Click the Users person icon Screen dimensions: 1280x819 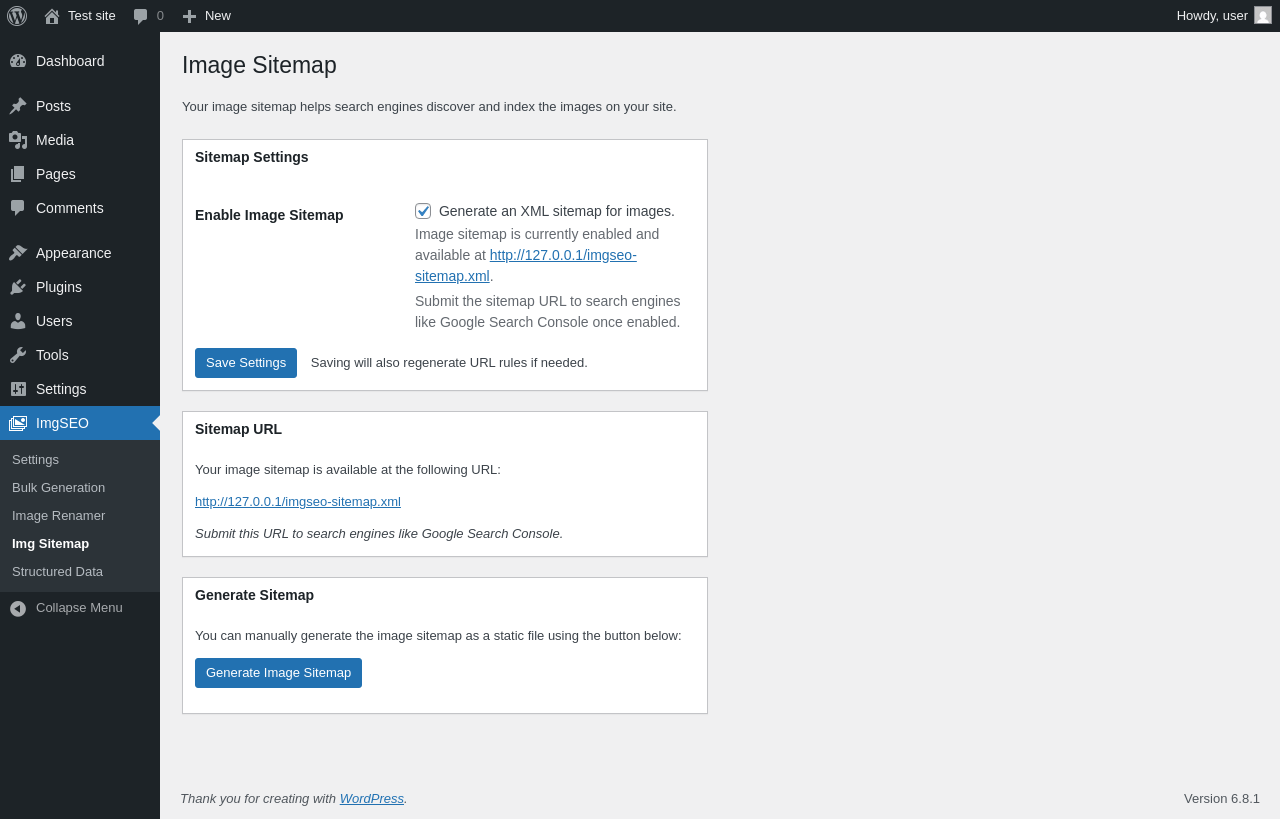(18, 321)
